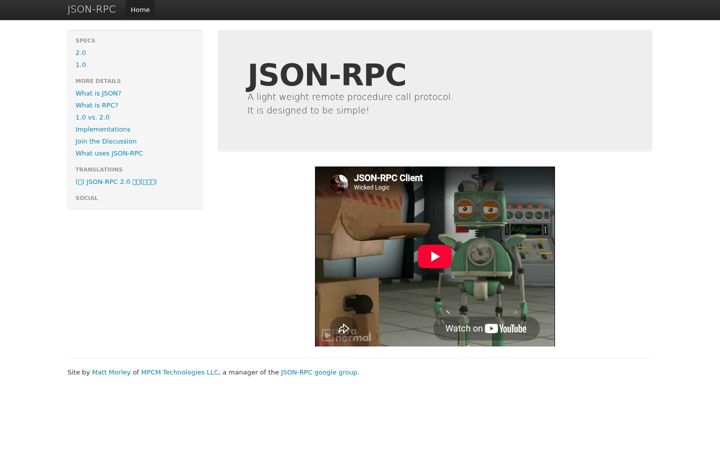Play the JSON-RPC Client YouTube video
This screenshot has width=720, height=450.
pyautogui.click(x=434, y=257)
